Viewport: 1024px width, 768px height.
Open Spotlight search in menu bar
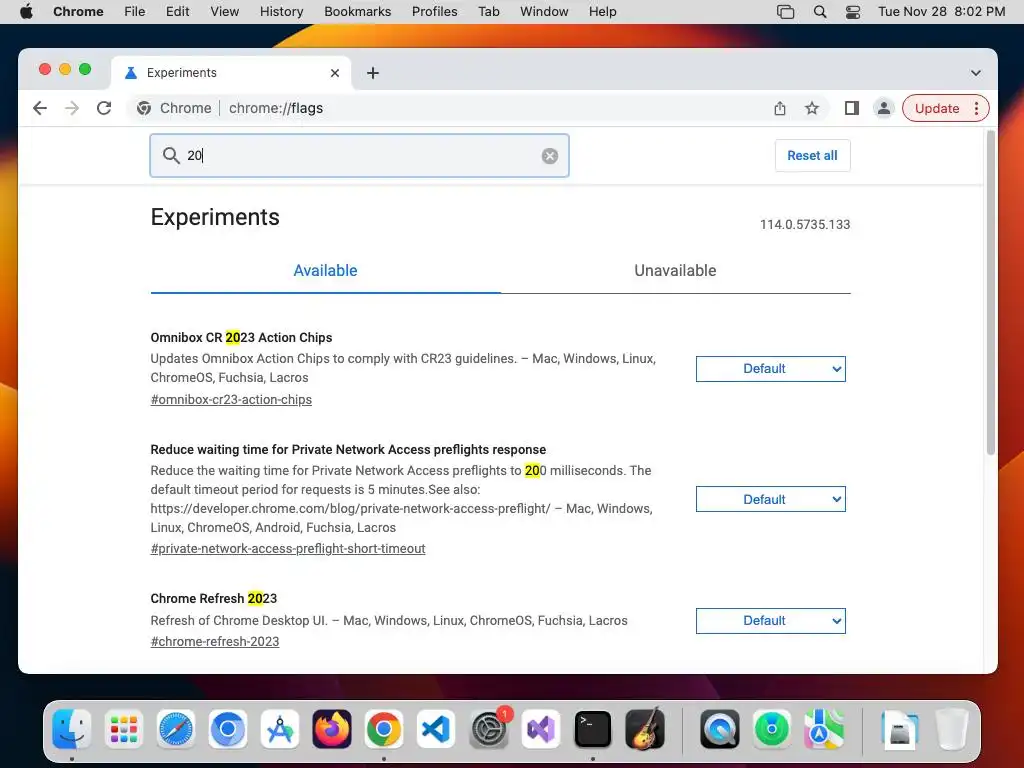tap(820, 12)
